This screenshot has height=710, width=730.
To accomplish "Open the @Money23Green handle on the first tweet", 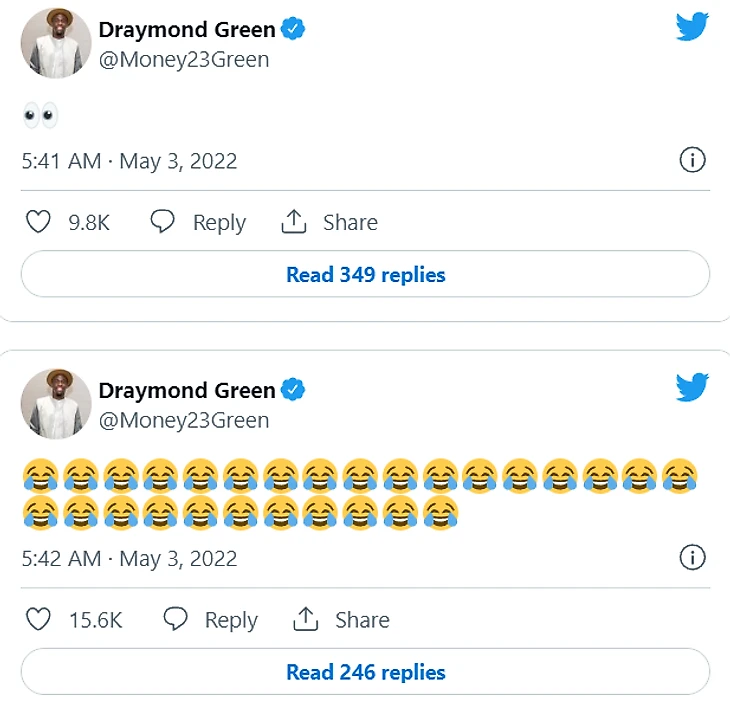I will 184,60.
